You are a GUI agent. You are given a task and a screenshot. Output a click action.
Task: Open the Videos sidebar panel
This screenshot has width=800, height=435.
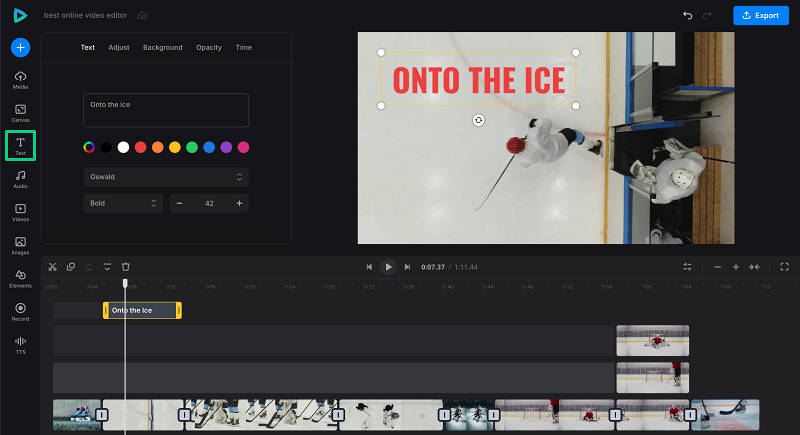click(x=20, y=213)
